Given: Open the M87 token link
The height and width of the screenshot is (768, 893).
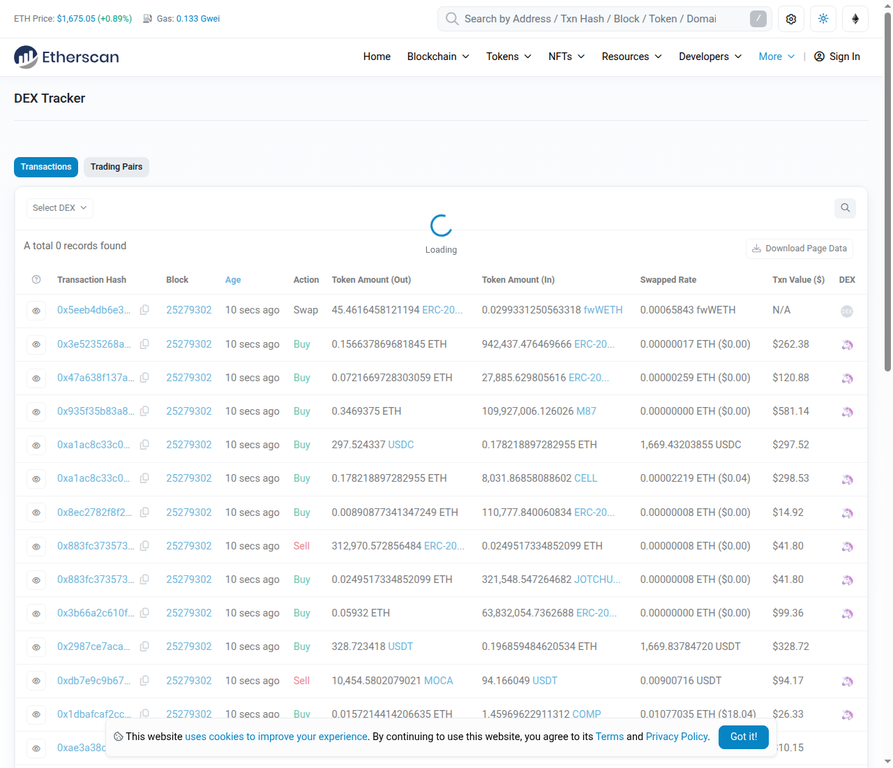Looking at the screenshot, I should (586, 411).
